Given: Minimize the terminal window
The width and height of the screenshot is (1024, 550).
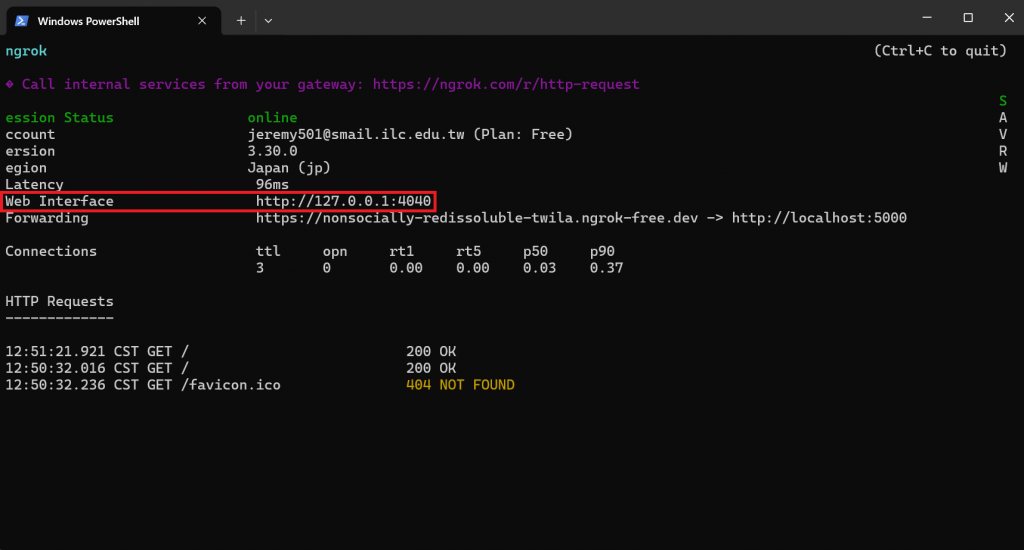Looking at the screenshot, I should (x=927, y=18).
